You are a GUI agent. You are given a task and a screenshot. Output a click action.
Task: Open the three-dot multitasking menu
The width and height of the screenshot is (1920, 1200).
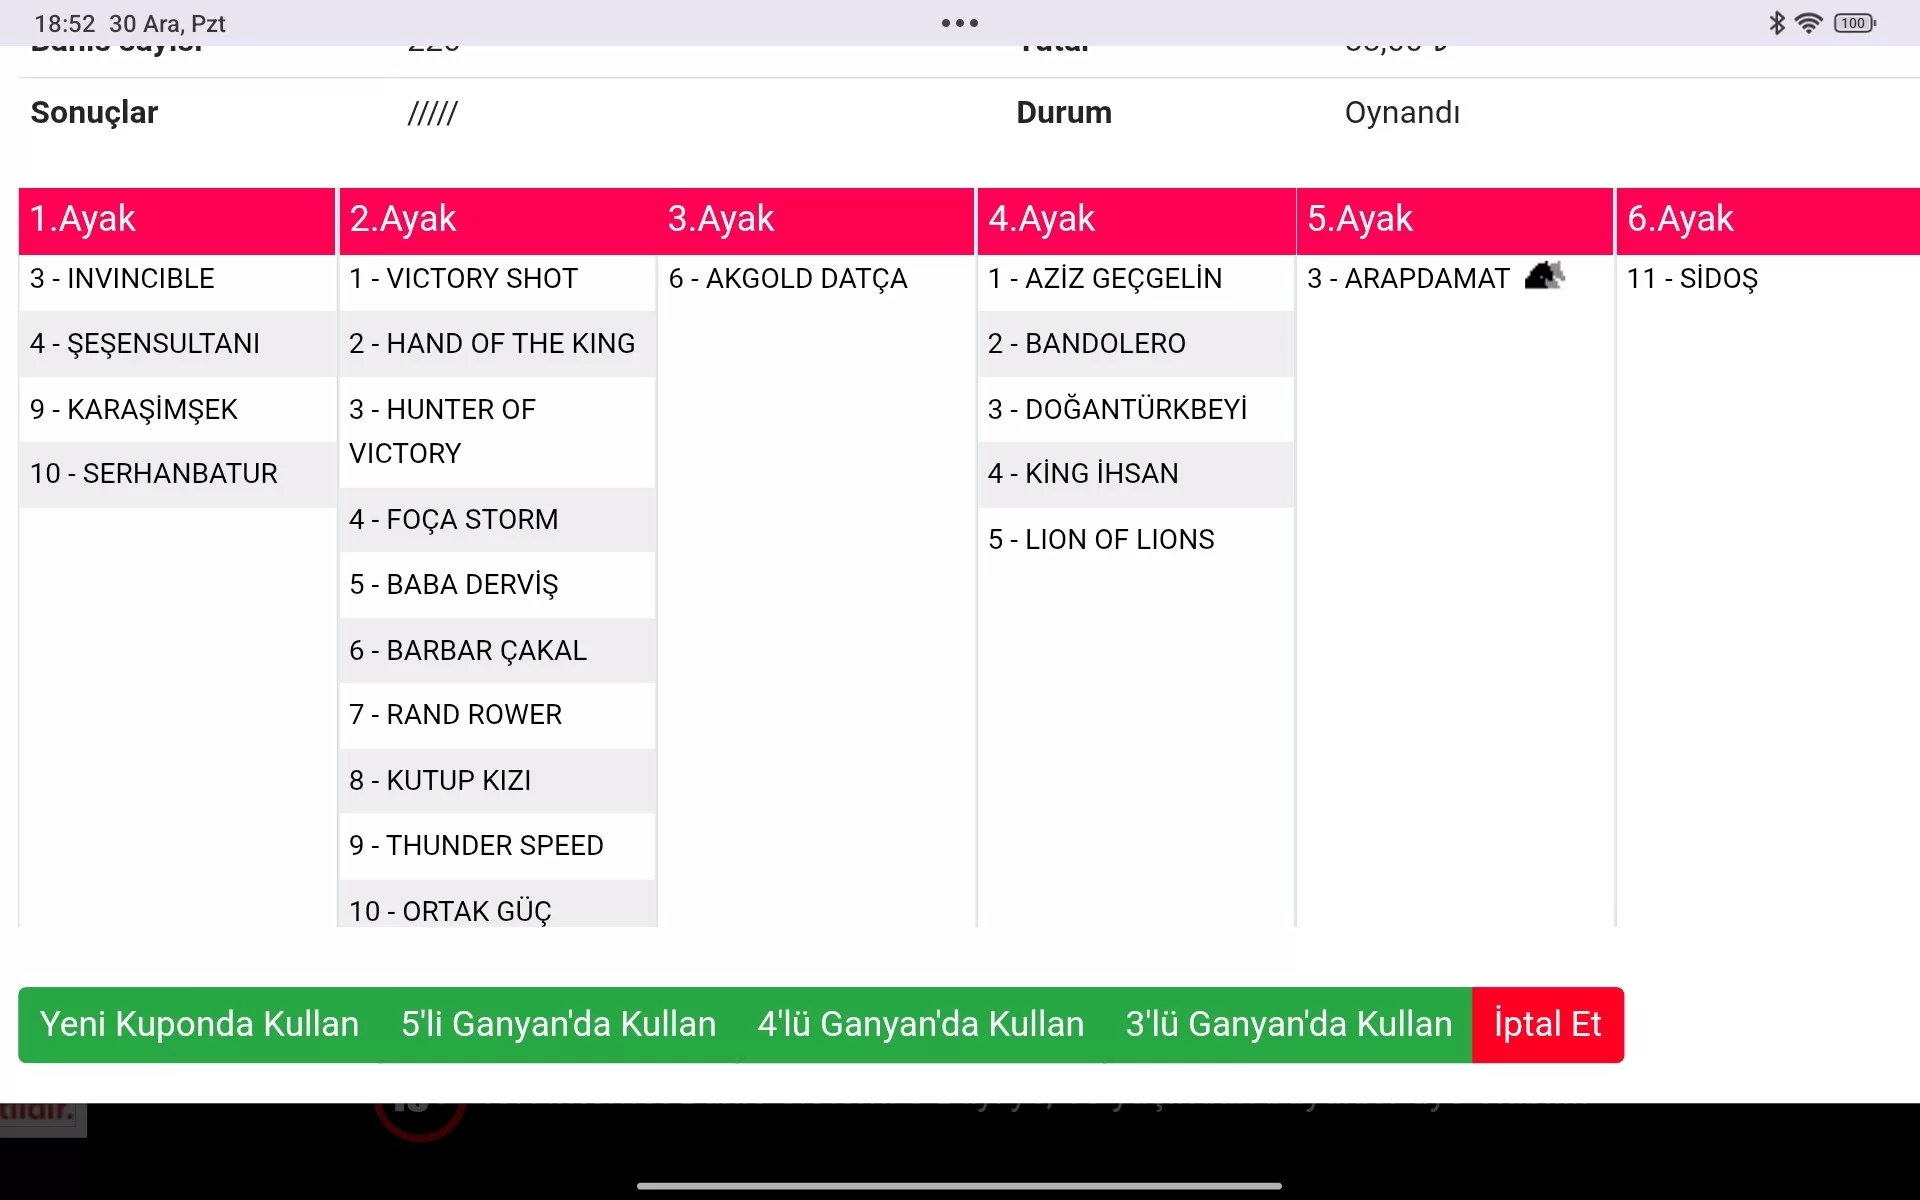(x=959, y=23)
